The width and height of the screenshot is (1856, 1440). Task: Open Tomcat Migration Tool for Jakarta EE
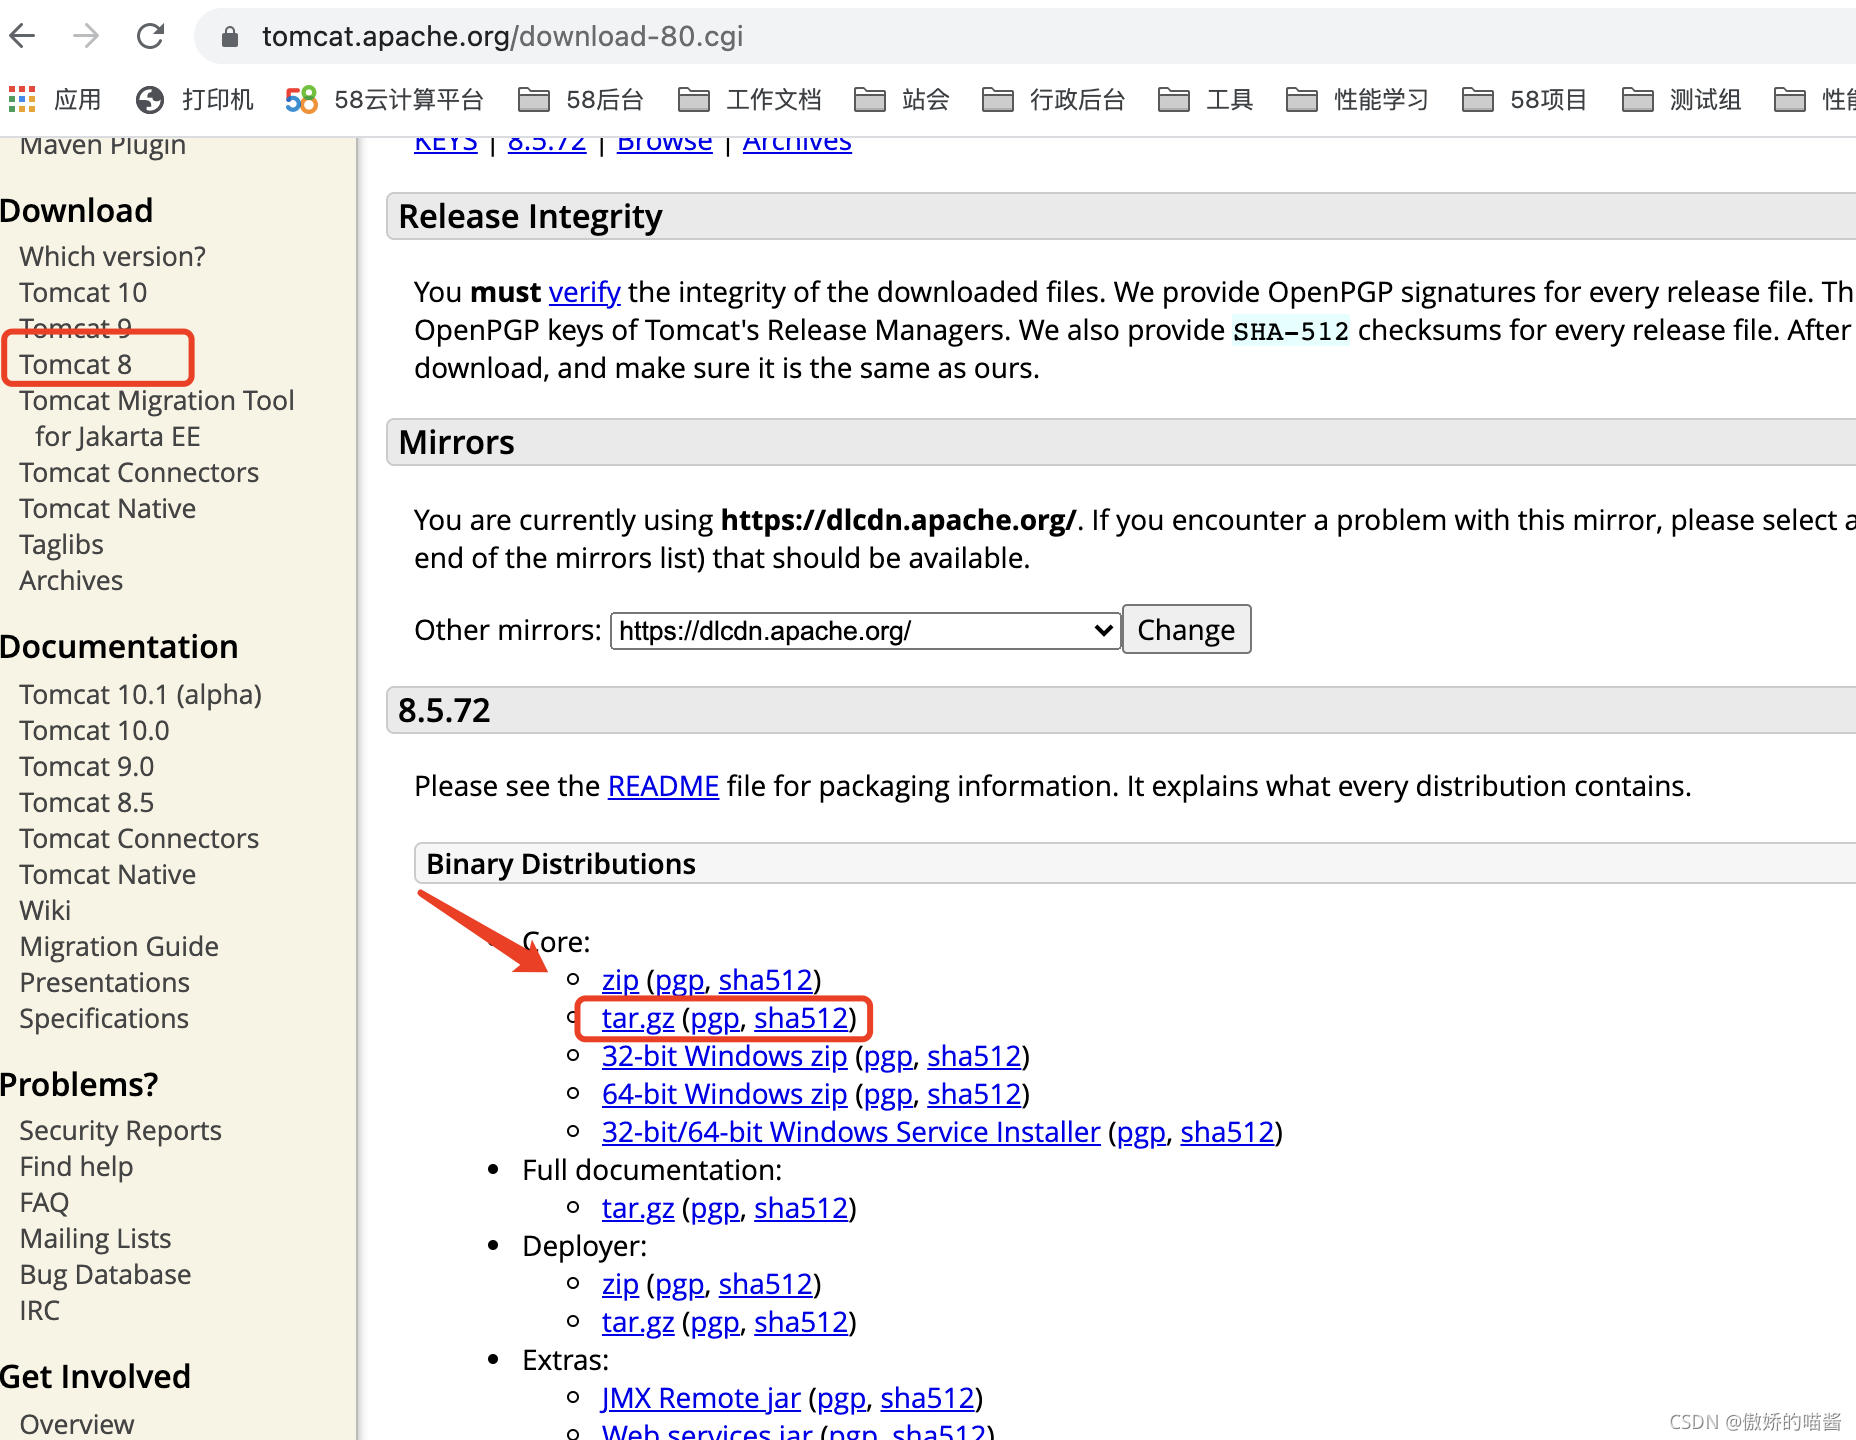pyautogui.click(x=156, y=419)
